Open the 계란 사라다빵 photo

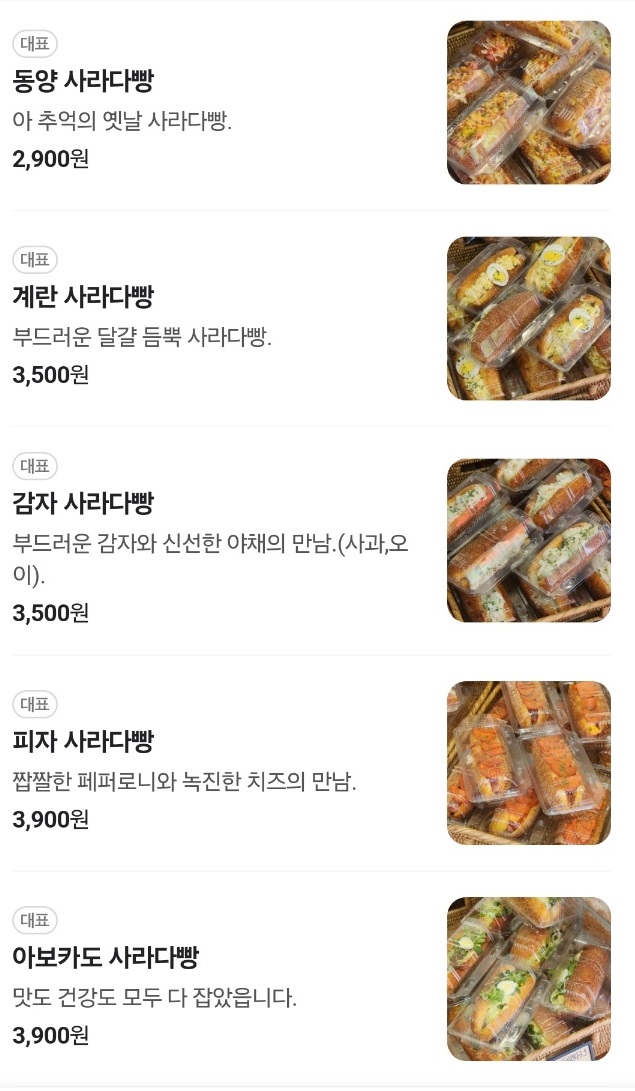528,318
